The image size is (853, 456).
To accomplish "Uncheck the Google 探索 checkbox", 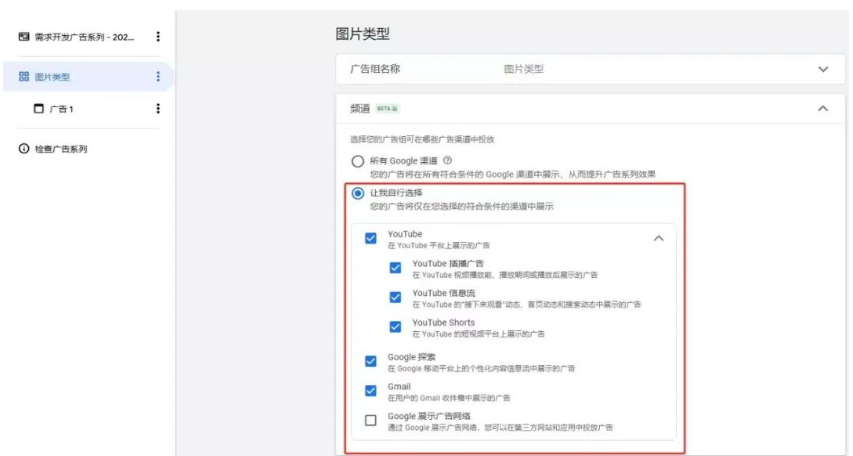I will click(x=370, y=361).
